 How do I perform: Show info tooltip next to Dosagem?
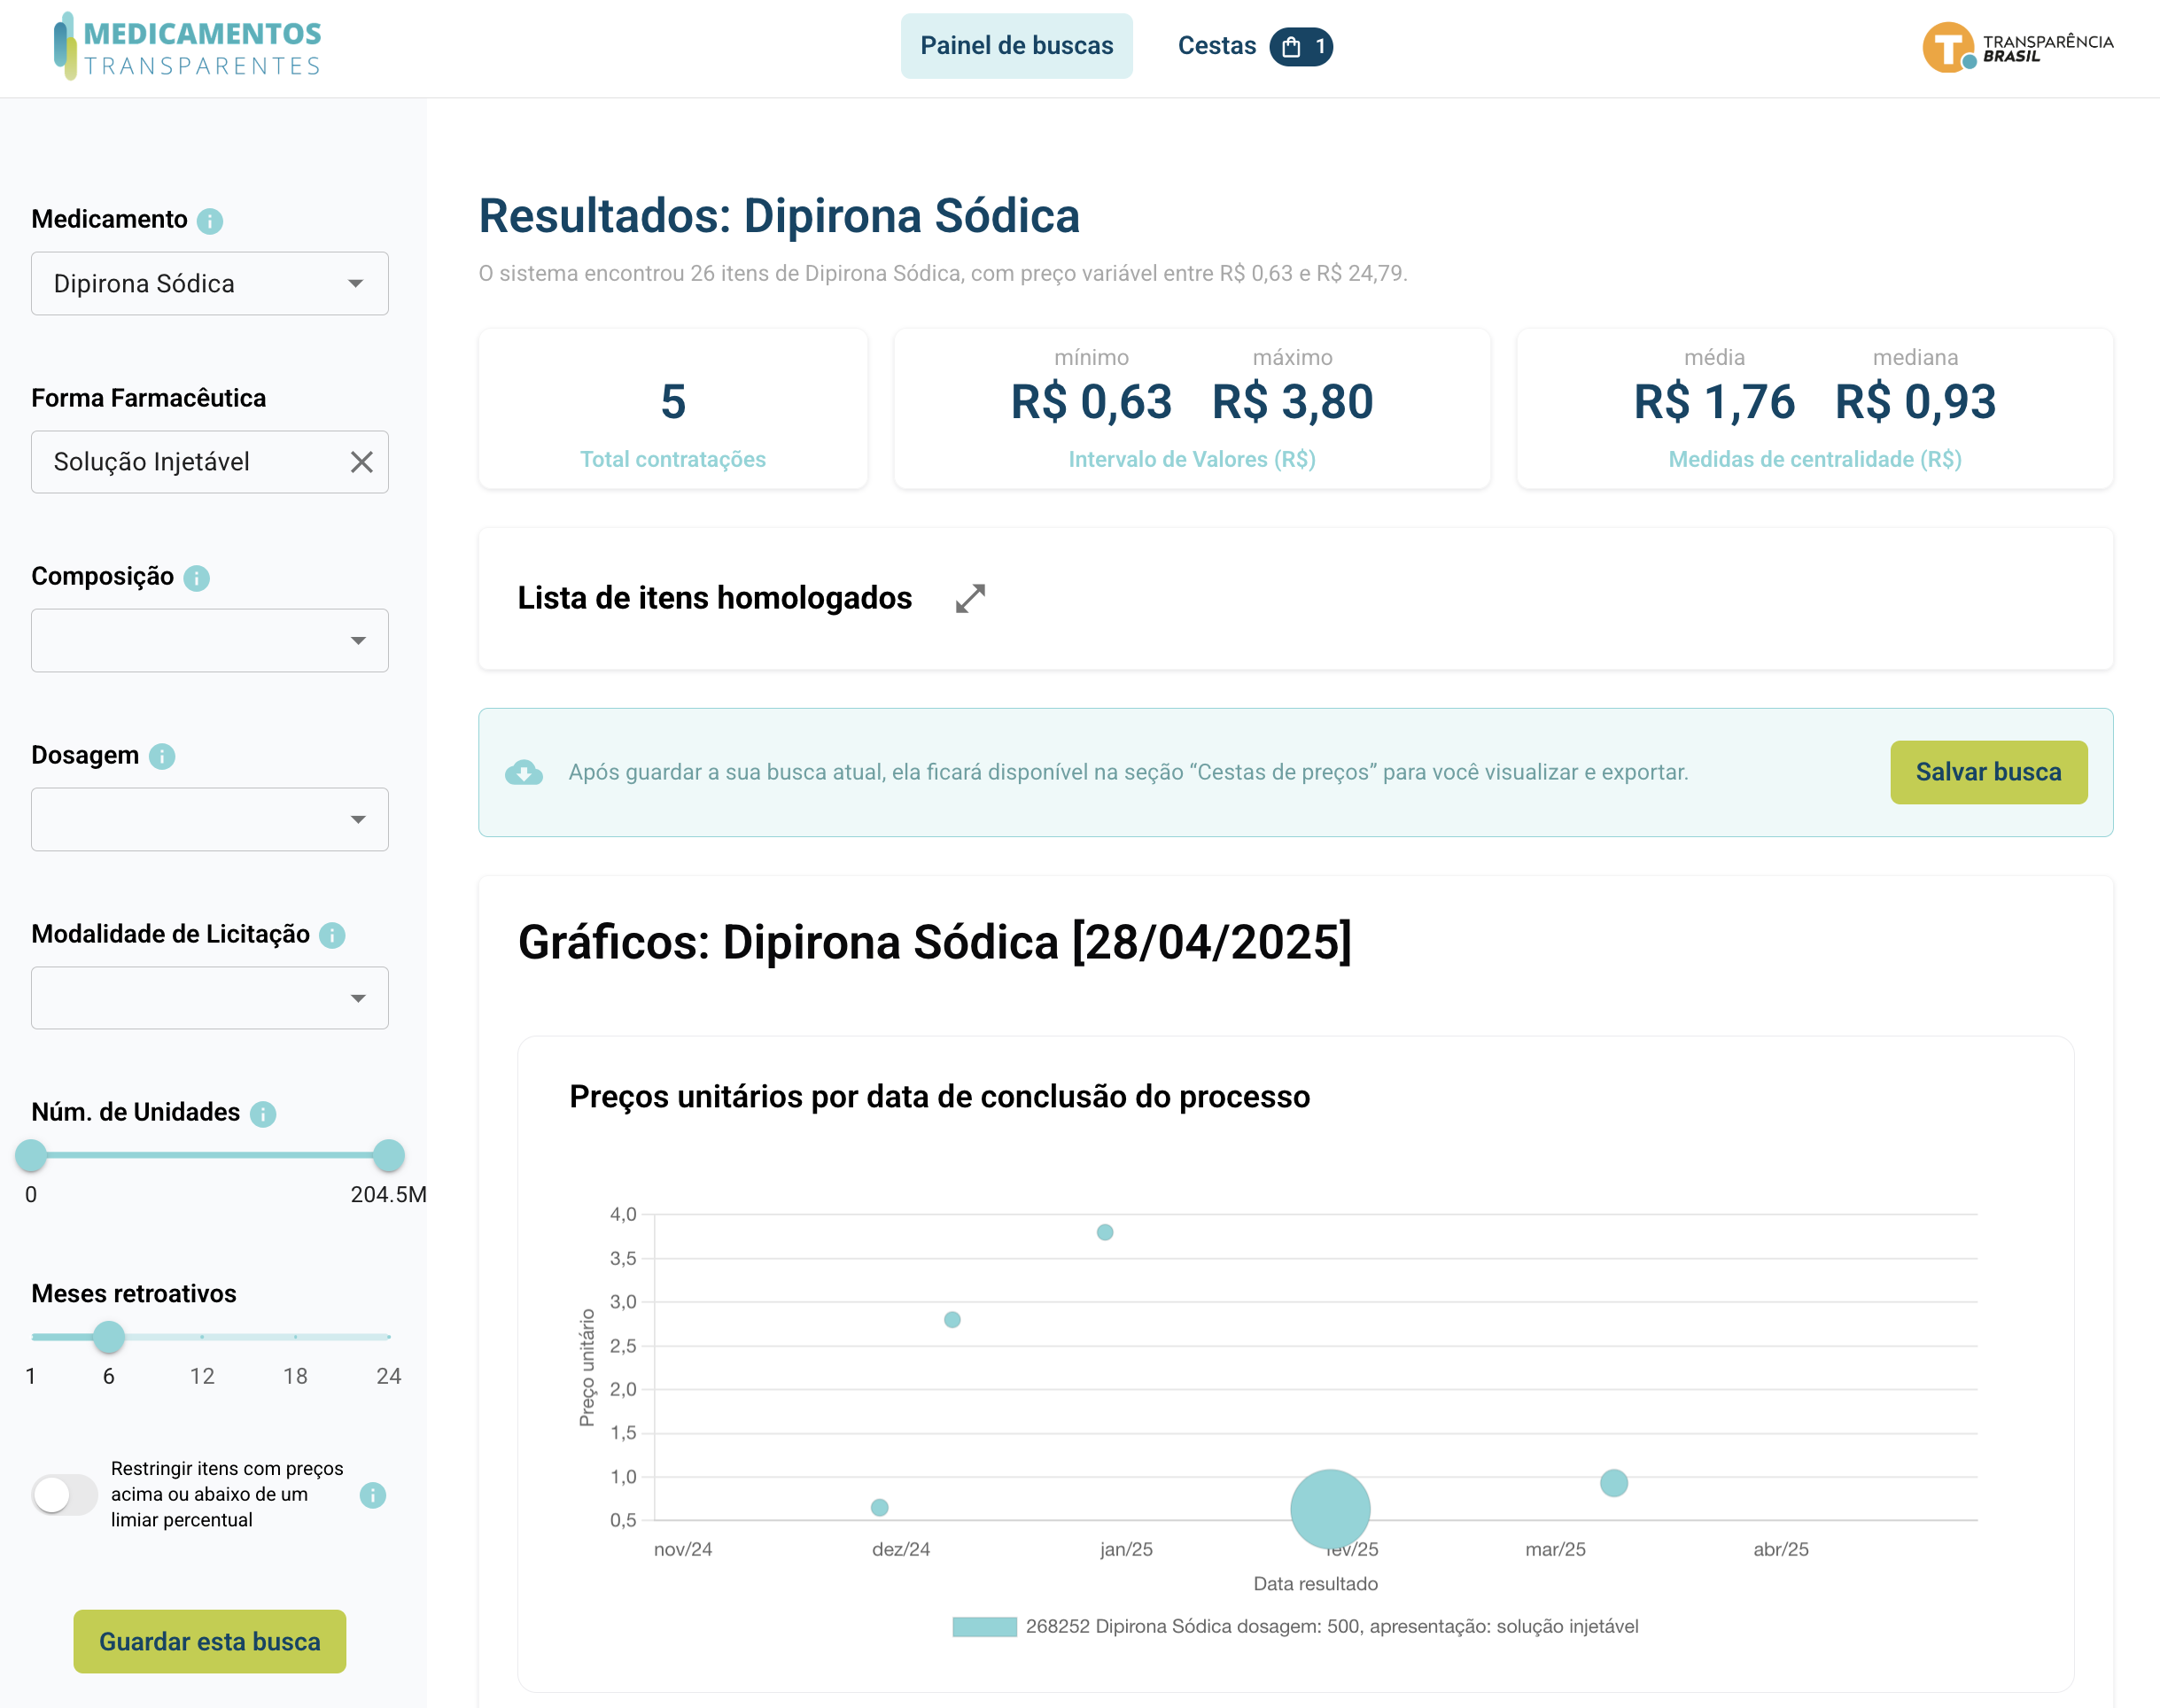(x=162, y=756)
